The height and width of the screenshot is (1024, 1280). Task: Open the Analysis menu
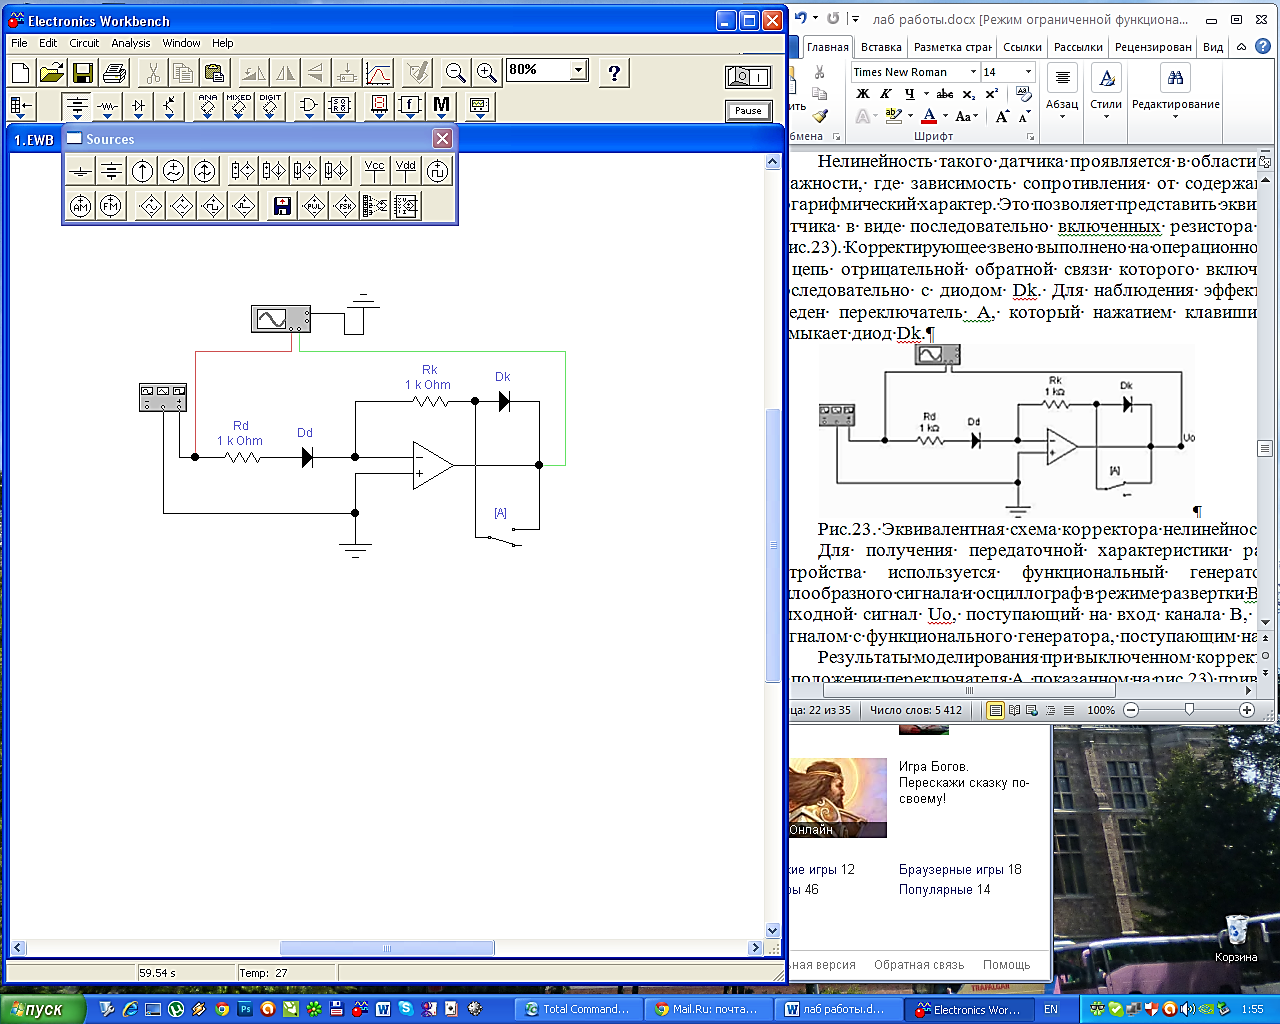coord(131,43)
